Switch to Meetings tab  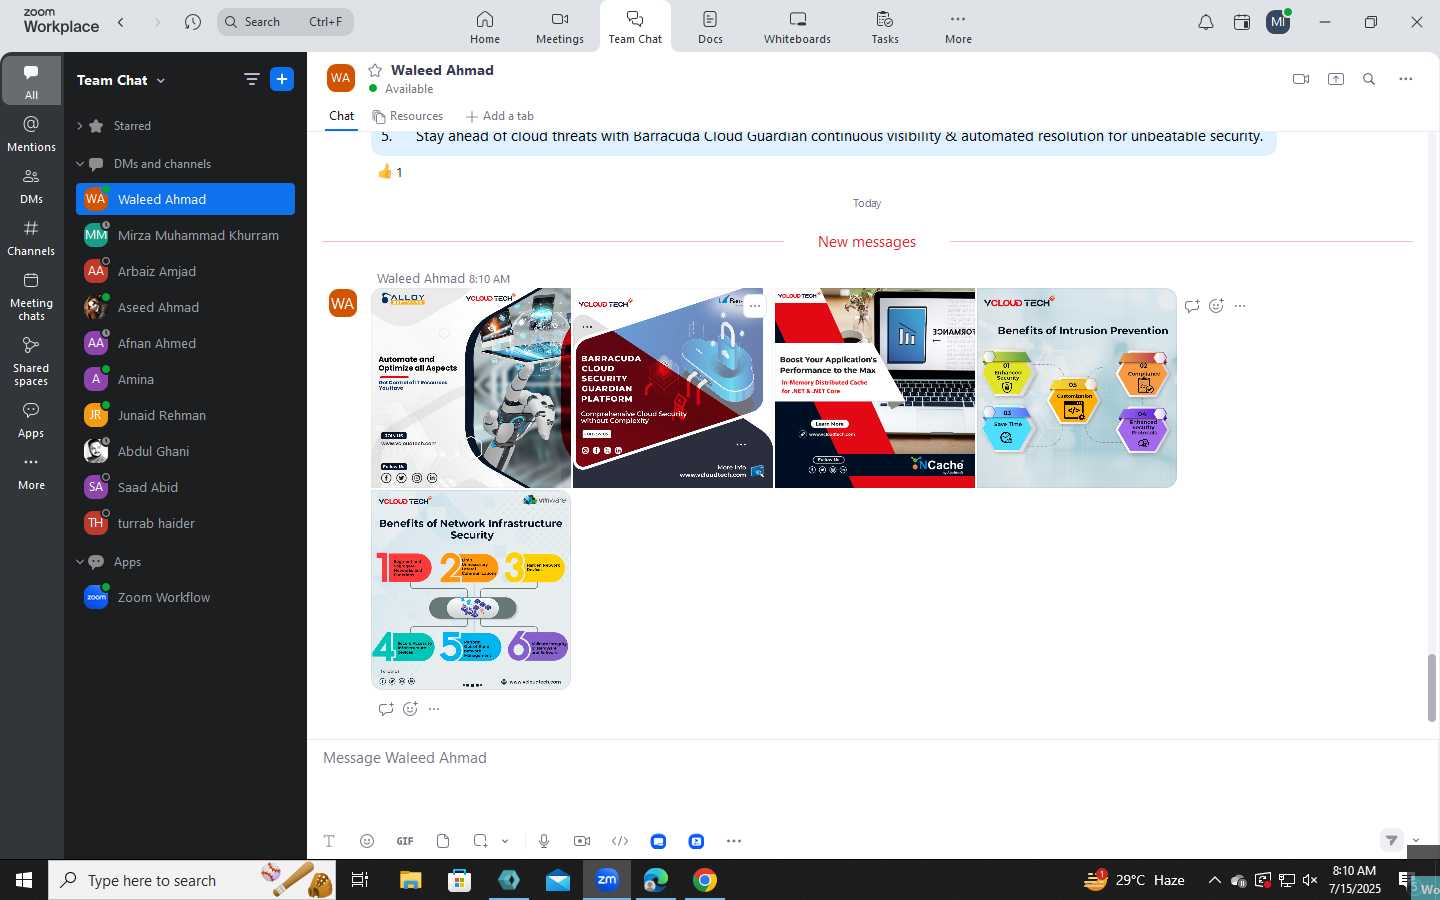pos(560,27)
